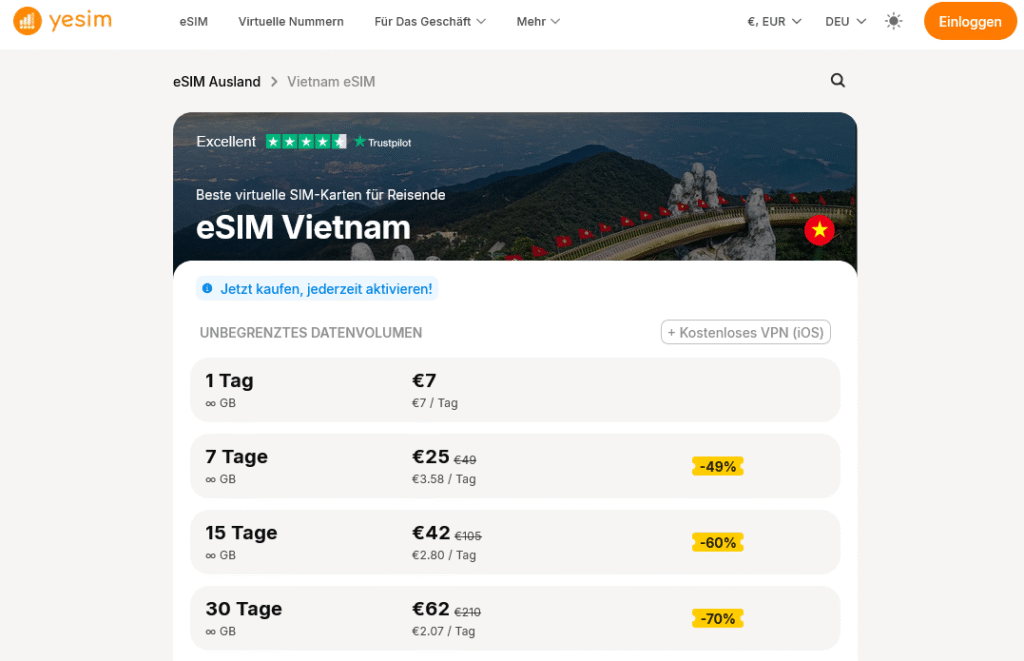This screenshot has height=661, width=1024.
Task: Open the €, EUR currency dropdown
Action: [772, 20]
